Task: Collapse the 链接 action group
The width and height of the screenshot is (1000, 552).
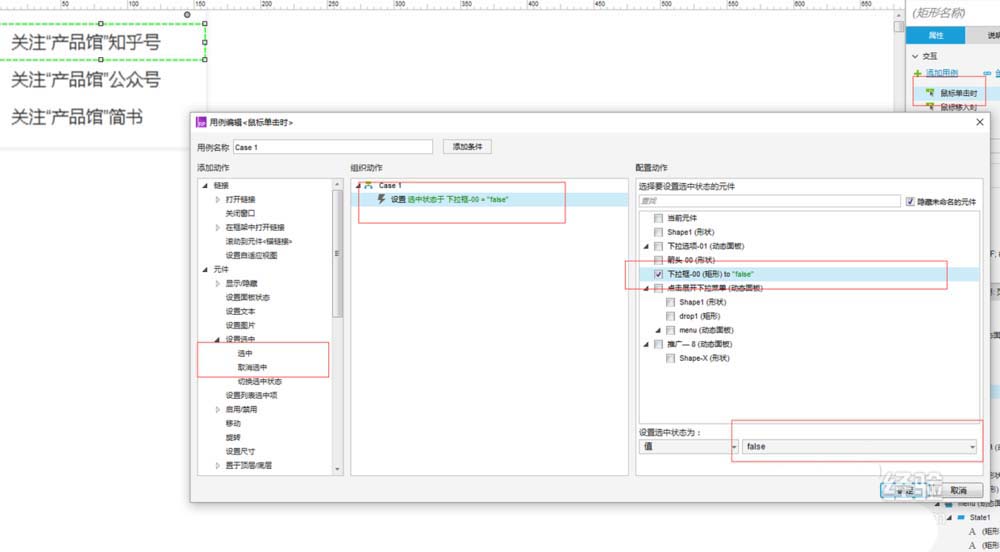Action: 205,185
